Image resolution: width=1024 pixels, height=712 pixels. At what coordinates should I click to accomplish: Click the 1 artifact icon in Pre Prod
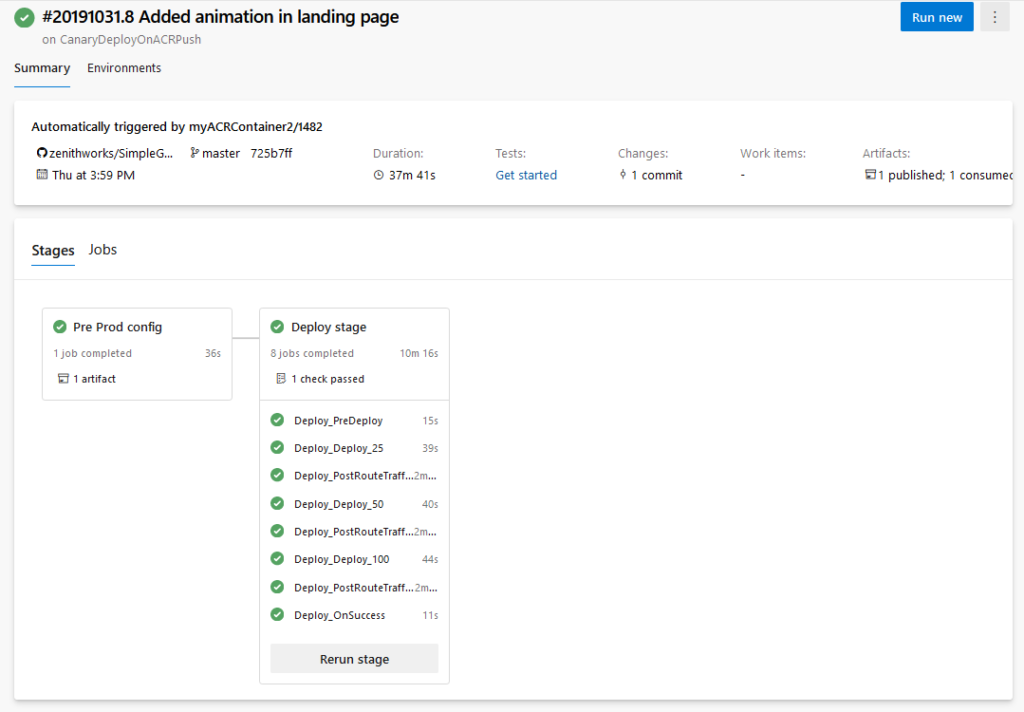[63, 379]
